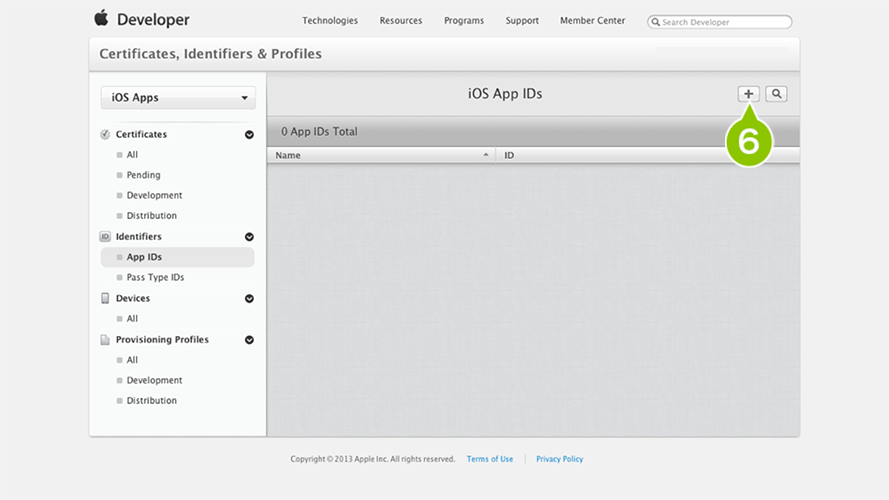Open the Programs menu
This screenshot has height=500, width=889.
[464, 20]
